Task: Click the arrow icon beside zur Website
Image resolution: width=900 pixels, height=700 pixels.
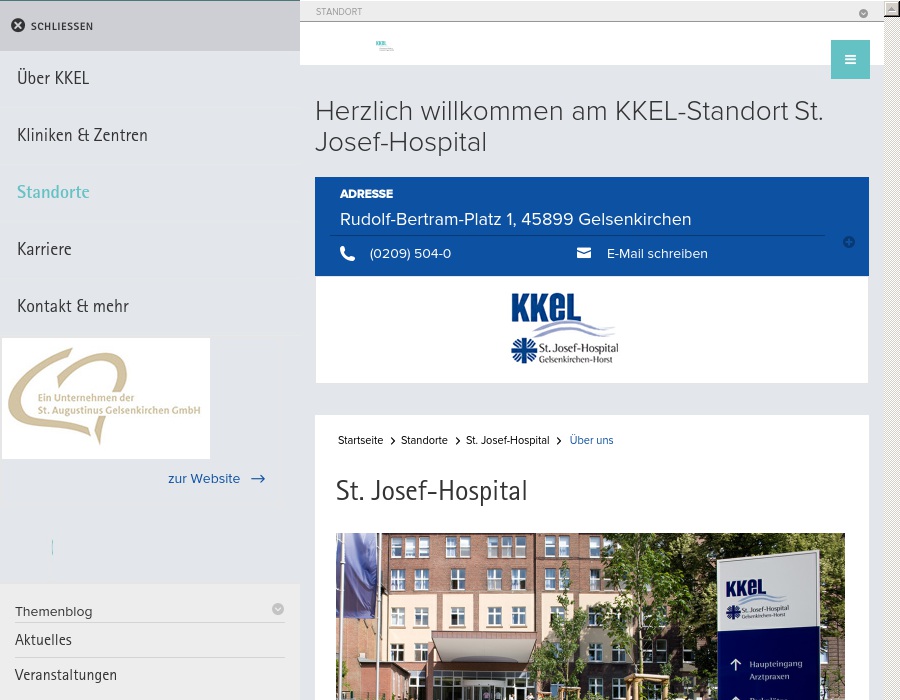Action: pyautogui.click(x=257, y=478)
